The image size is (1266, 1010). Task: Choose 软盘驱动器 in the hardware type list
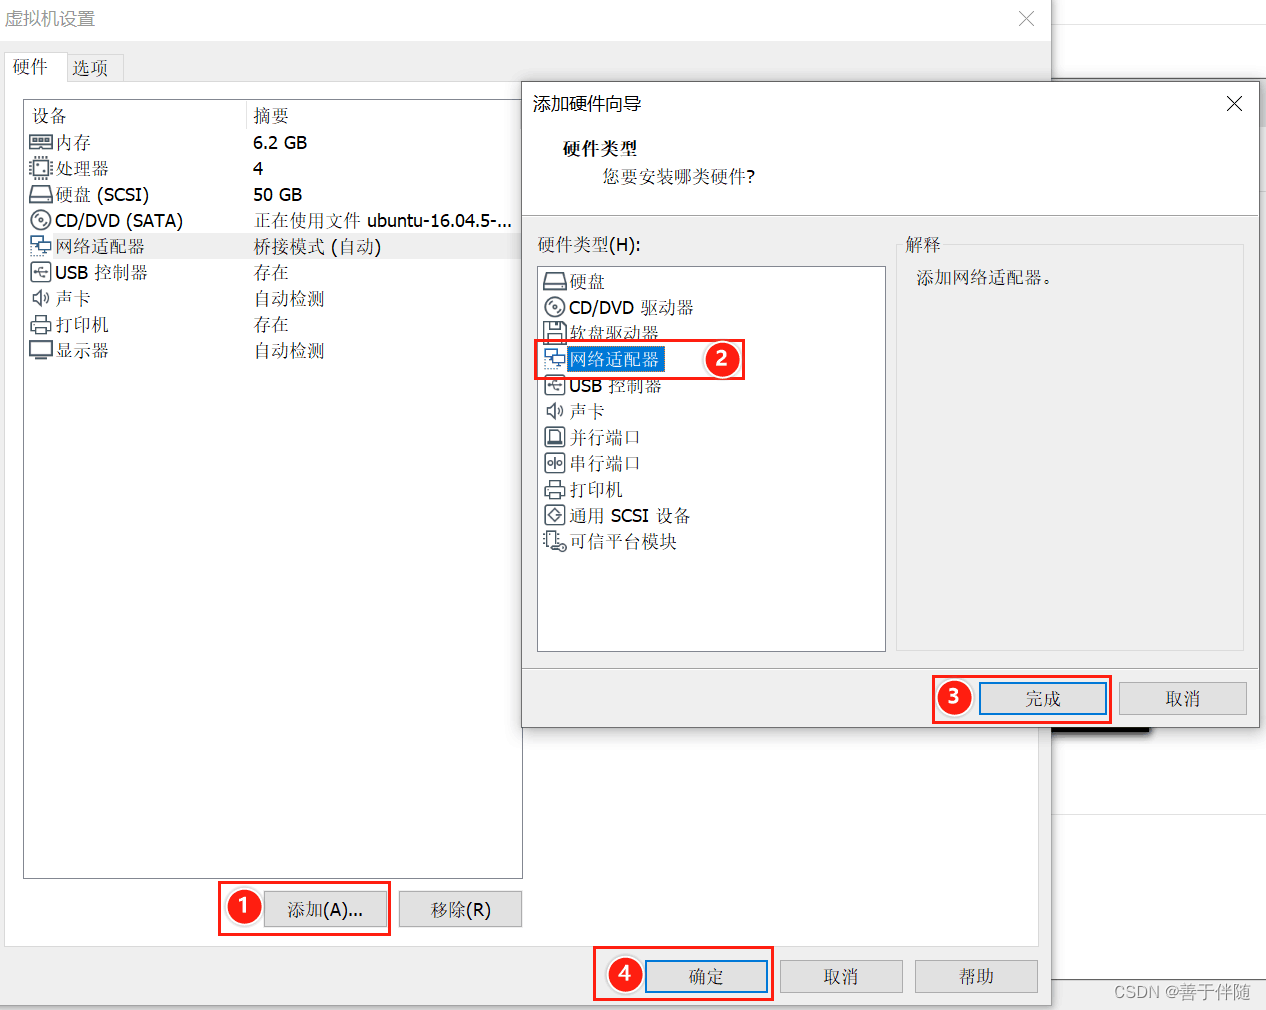(614, 332)
